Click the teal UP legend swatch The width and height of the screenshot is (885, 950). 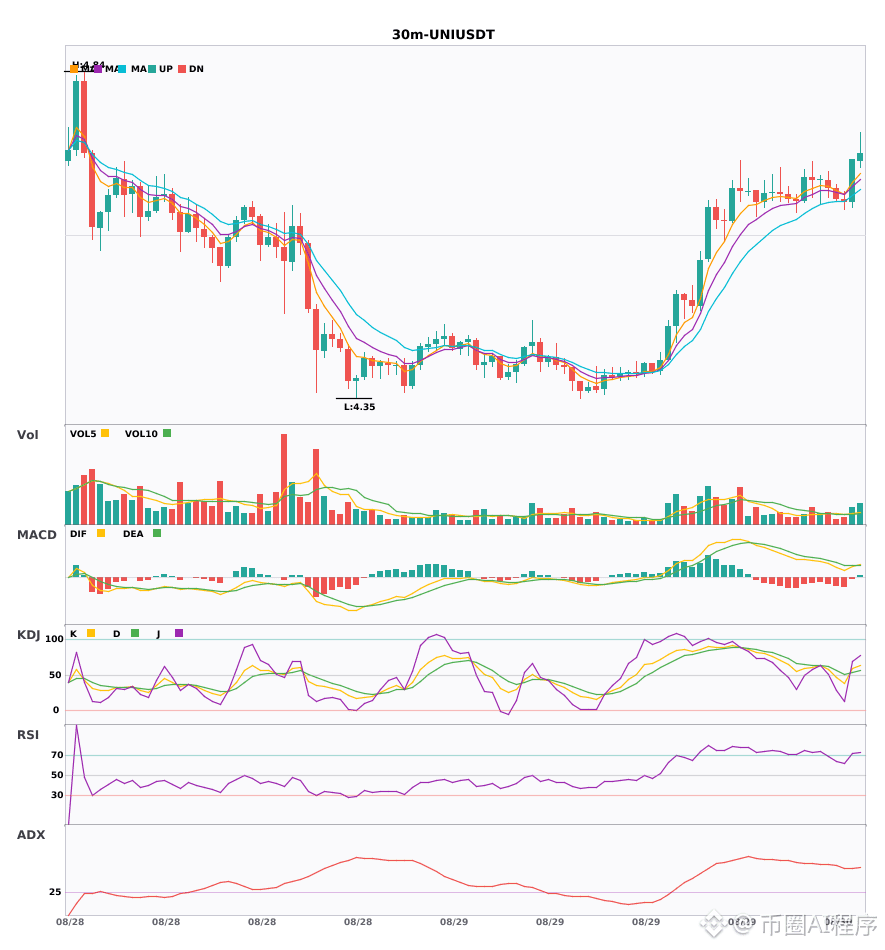click(152, 69)
